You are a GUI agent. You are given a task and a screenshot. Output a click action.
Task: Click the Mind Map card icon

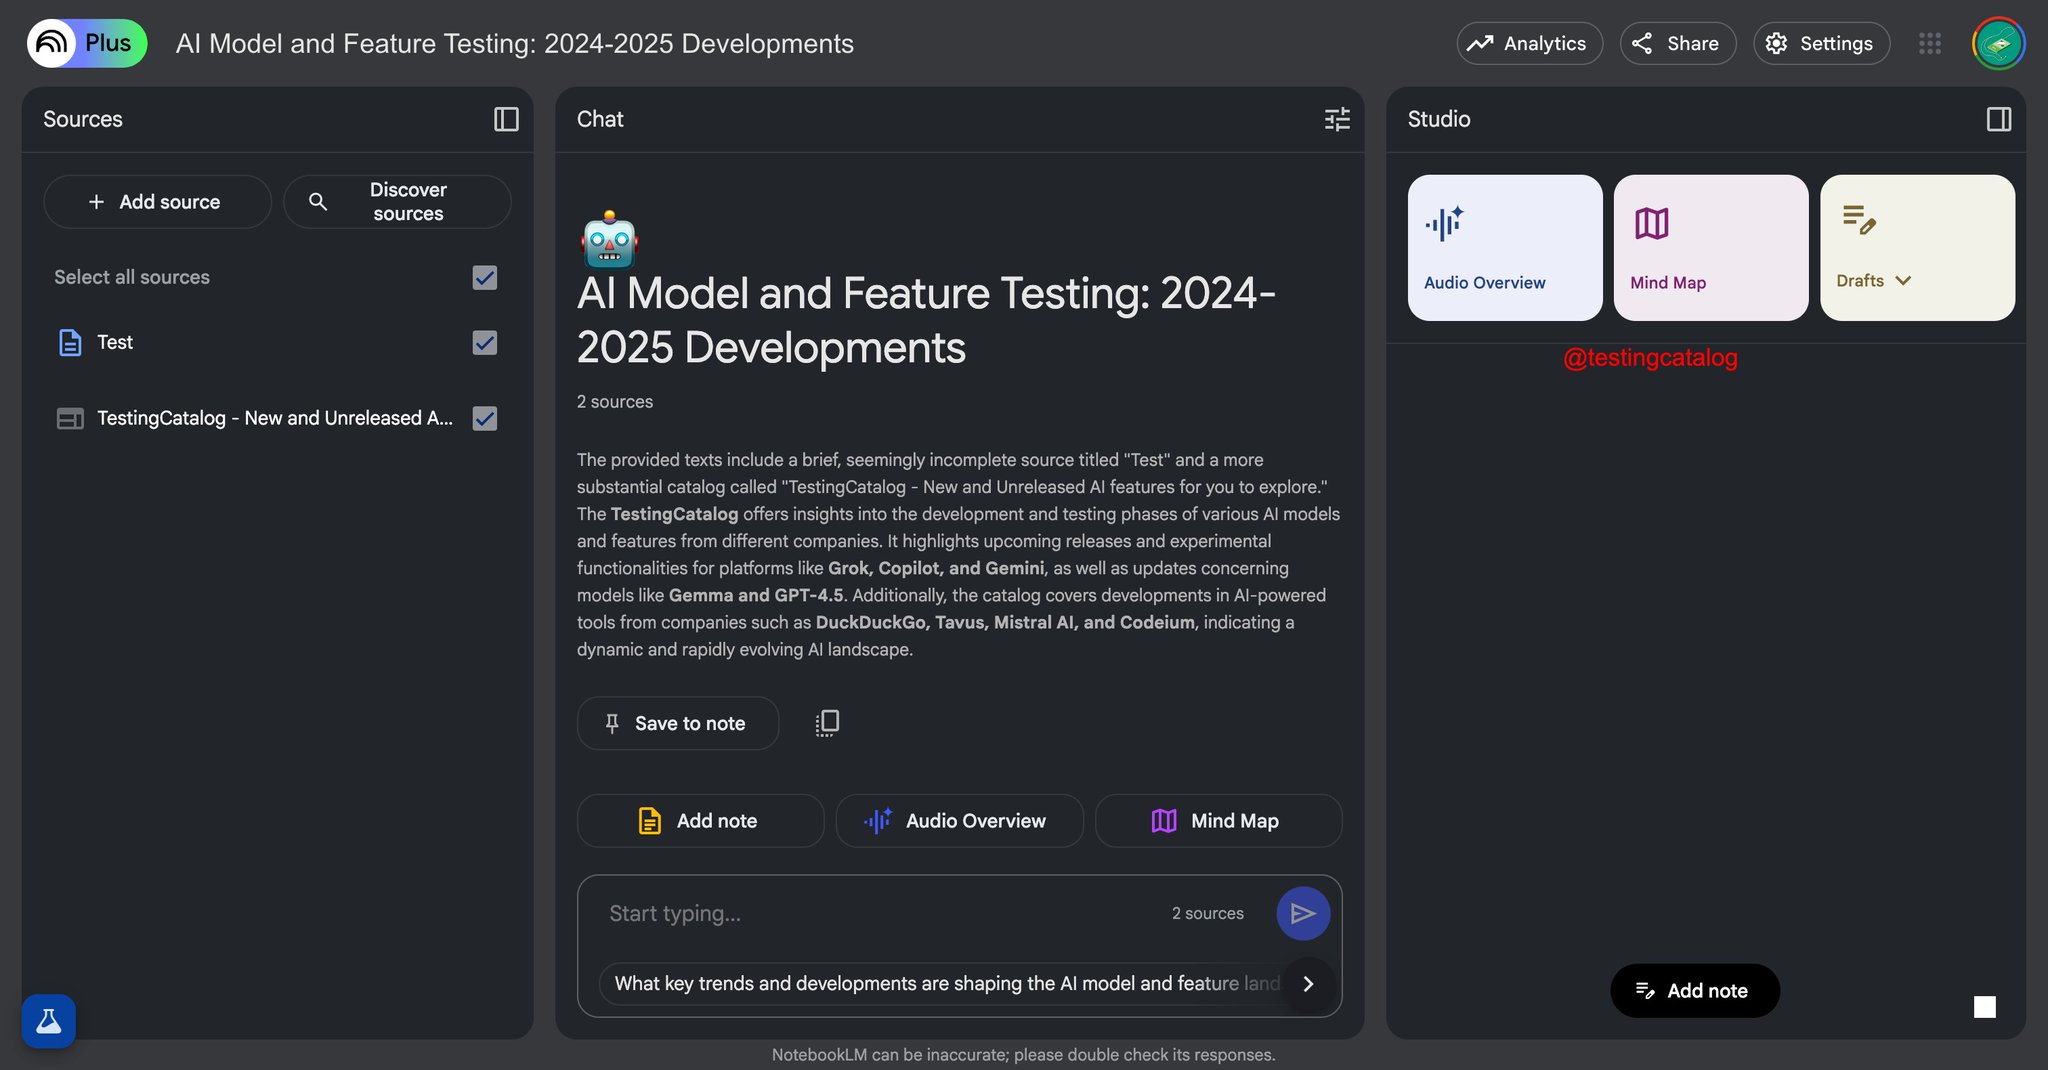point(1652,223)
